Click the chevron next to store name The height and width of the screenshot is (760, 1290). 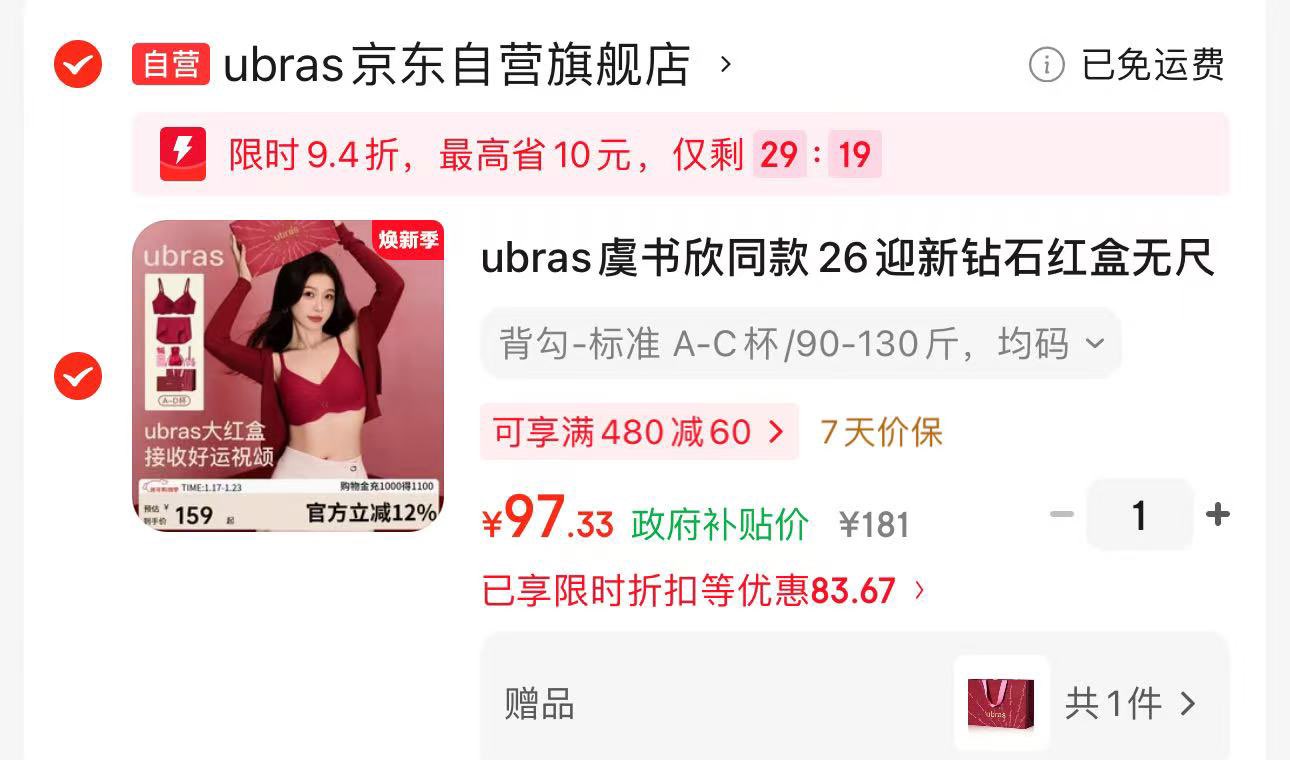point(727,65)
